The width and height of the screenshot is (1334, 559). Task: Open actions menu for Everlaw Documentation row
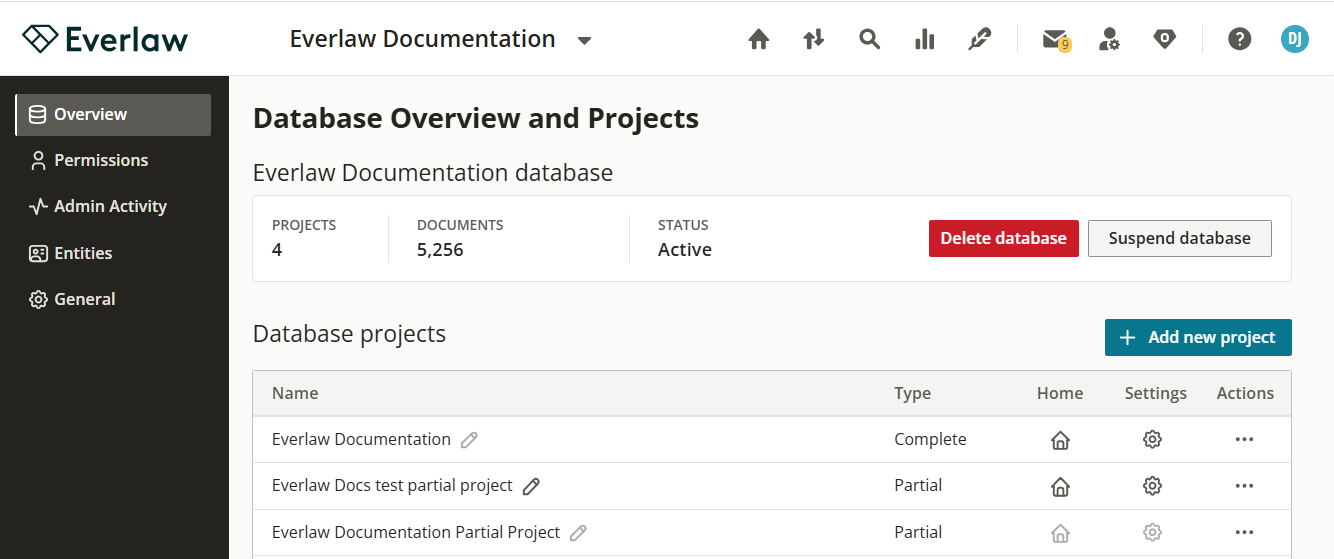1244,439
